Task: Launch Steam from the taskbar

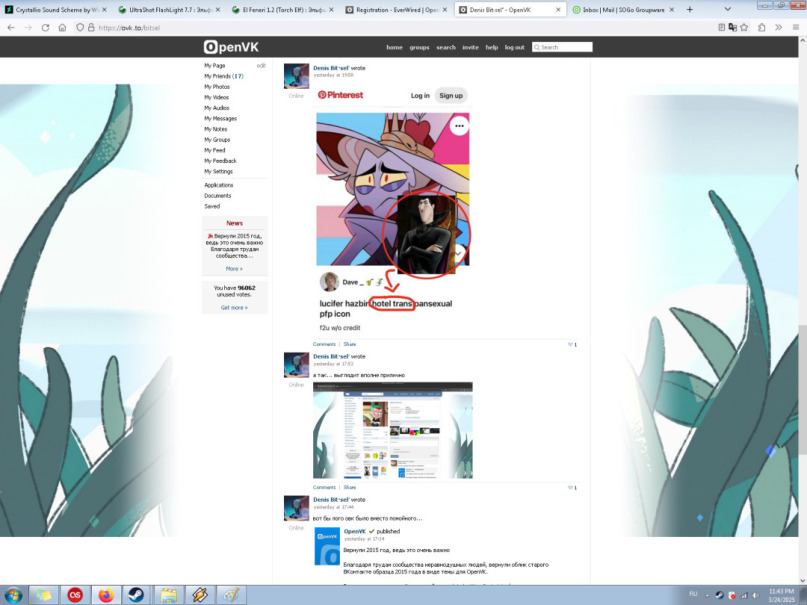Action: pyautogui.click(x=136, y=595)
